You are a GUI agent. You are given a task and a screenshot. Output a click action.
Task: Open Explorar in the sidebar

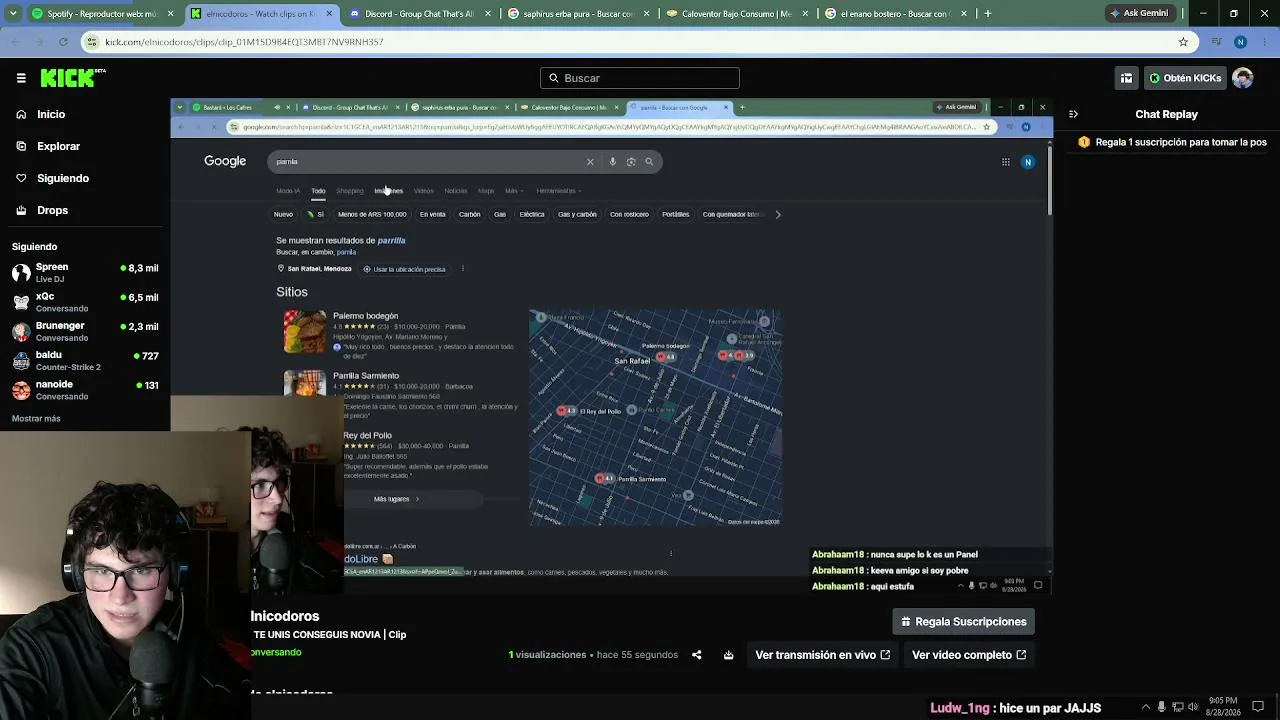pos(58,146)
